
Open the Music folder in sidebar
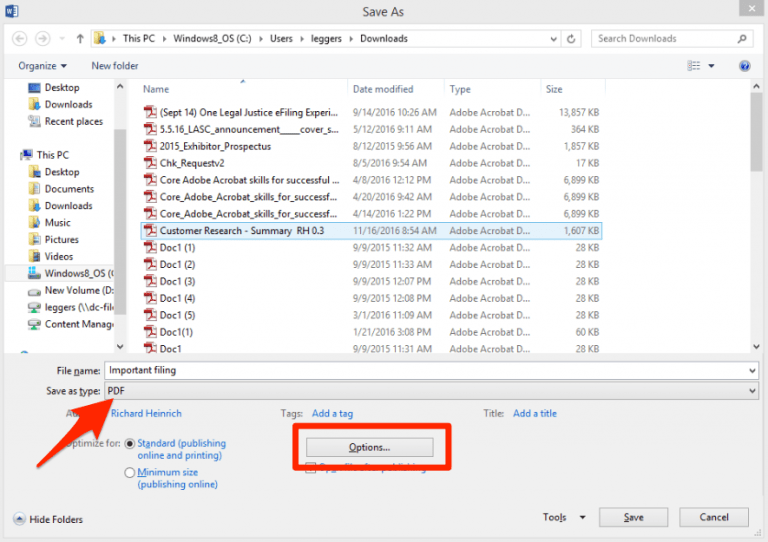coord(58,223)
